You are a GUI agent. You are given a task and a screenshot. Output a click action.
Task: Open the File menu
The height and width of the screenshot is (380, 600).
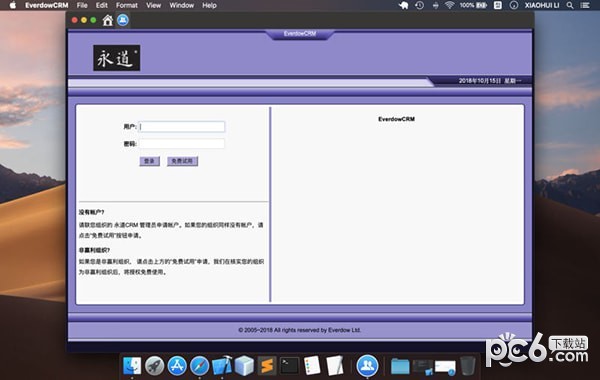pyautogui.click(x=82, y=5)
